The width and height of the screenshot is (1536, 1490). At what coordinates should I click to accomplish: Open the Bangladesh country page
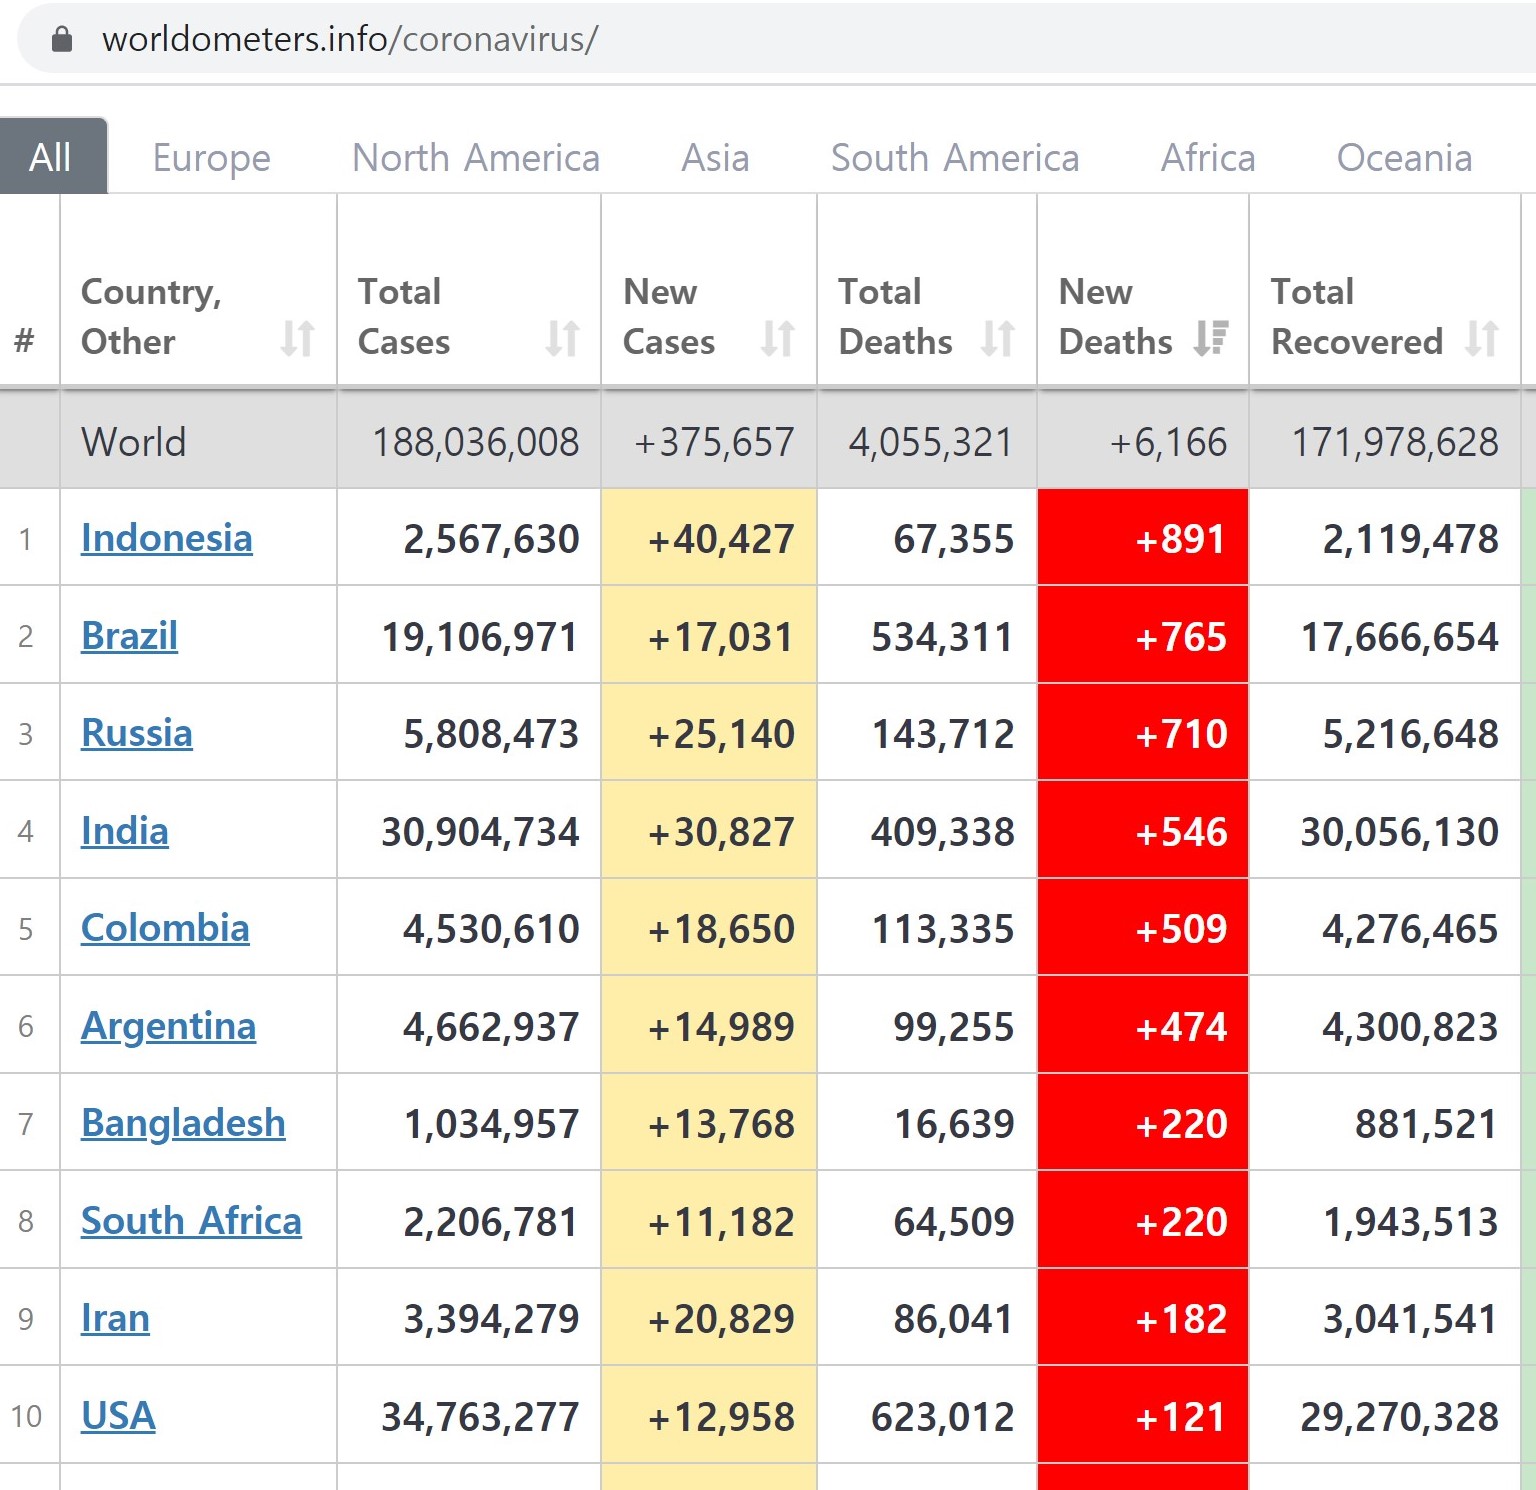(183, 1123)
